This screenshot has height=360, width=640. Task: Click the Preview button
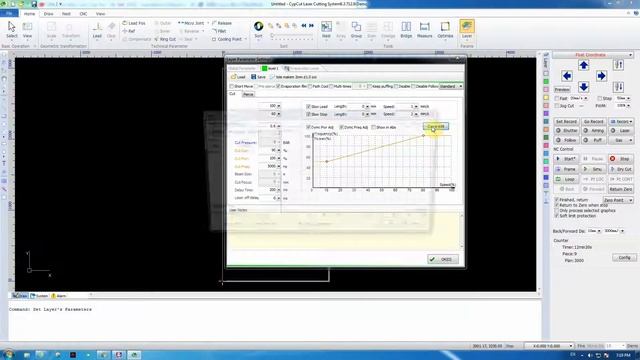562,89
